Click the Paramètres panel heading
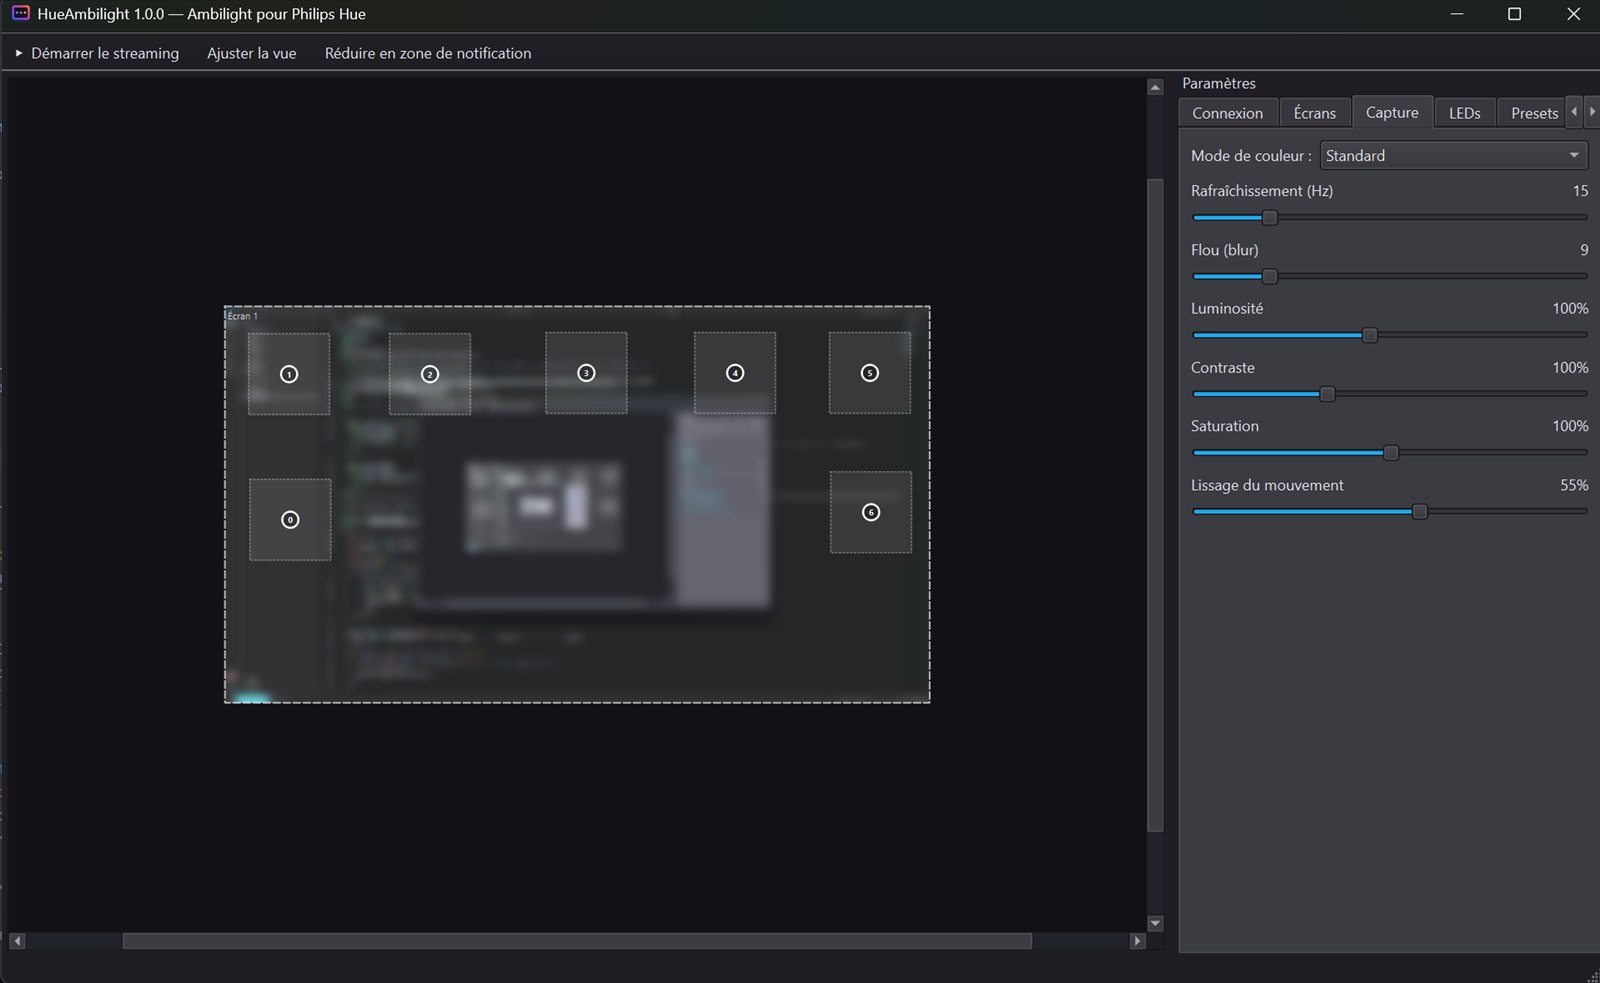The image size is (1600, 983). click(1219, 83)
